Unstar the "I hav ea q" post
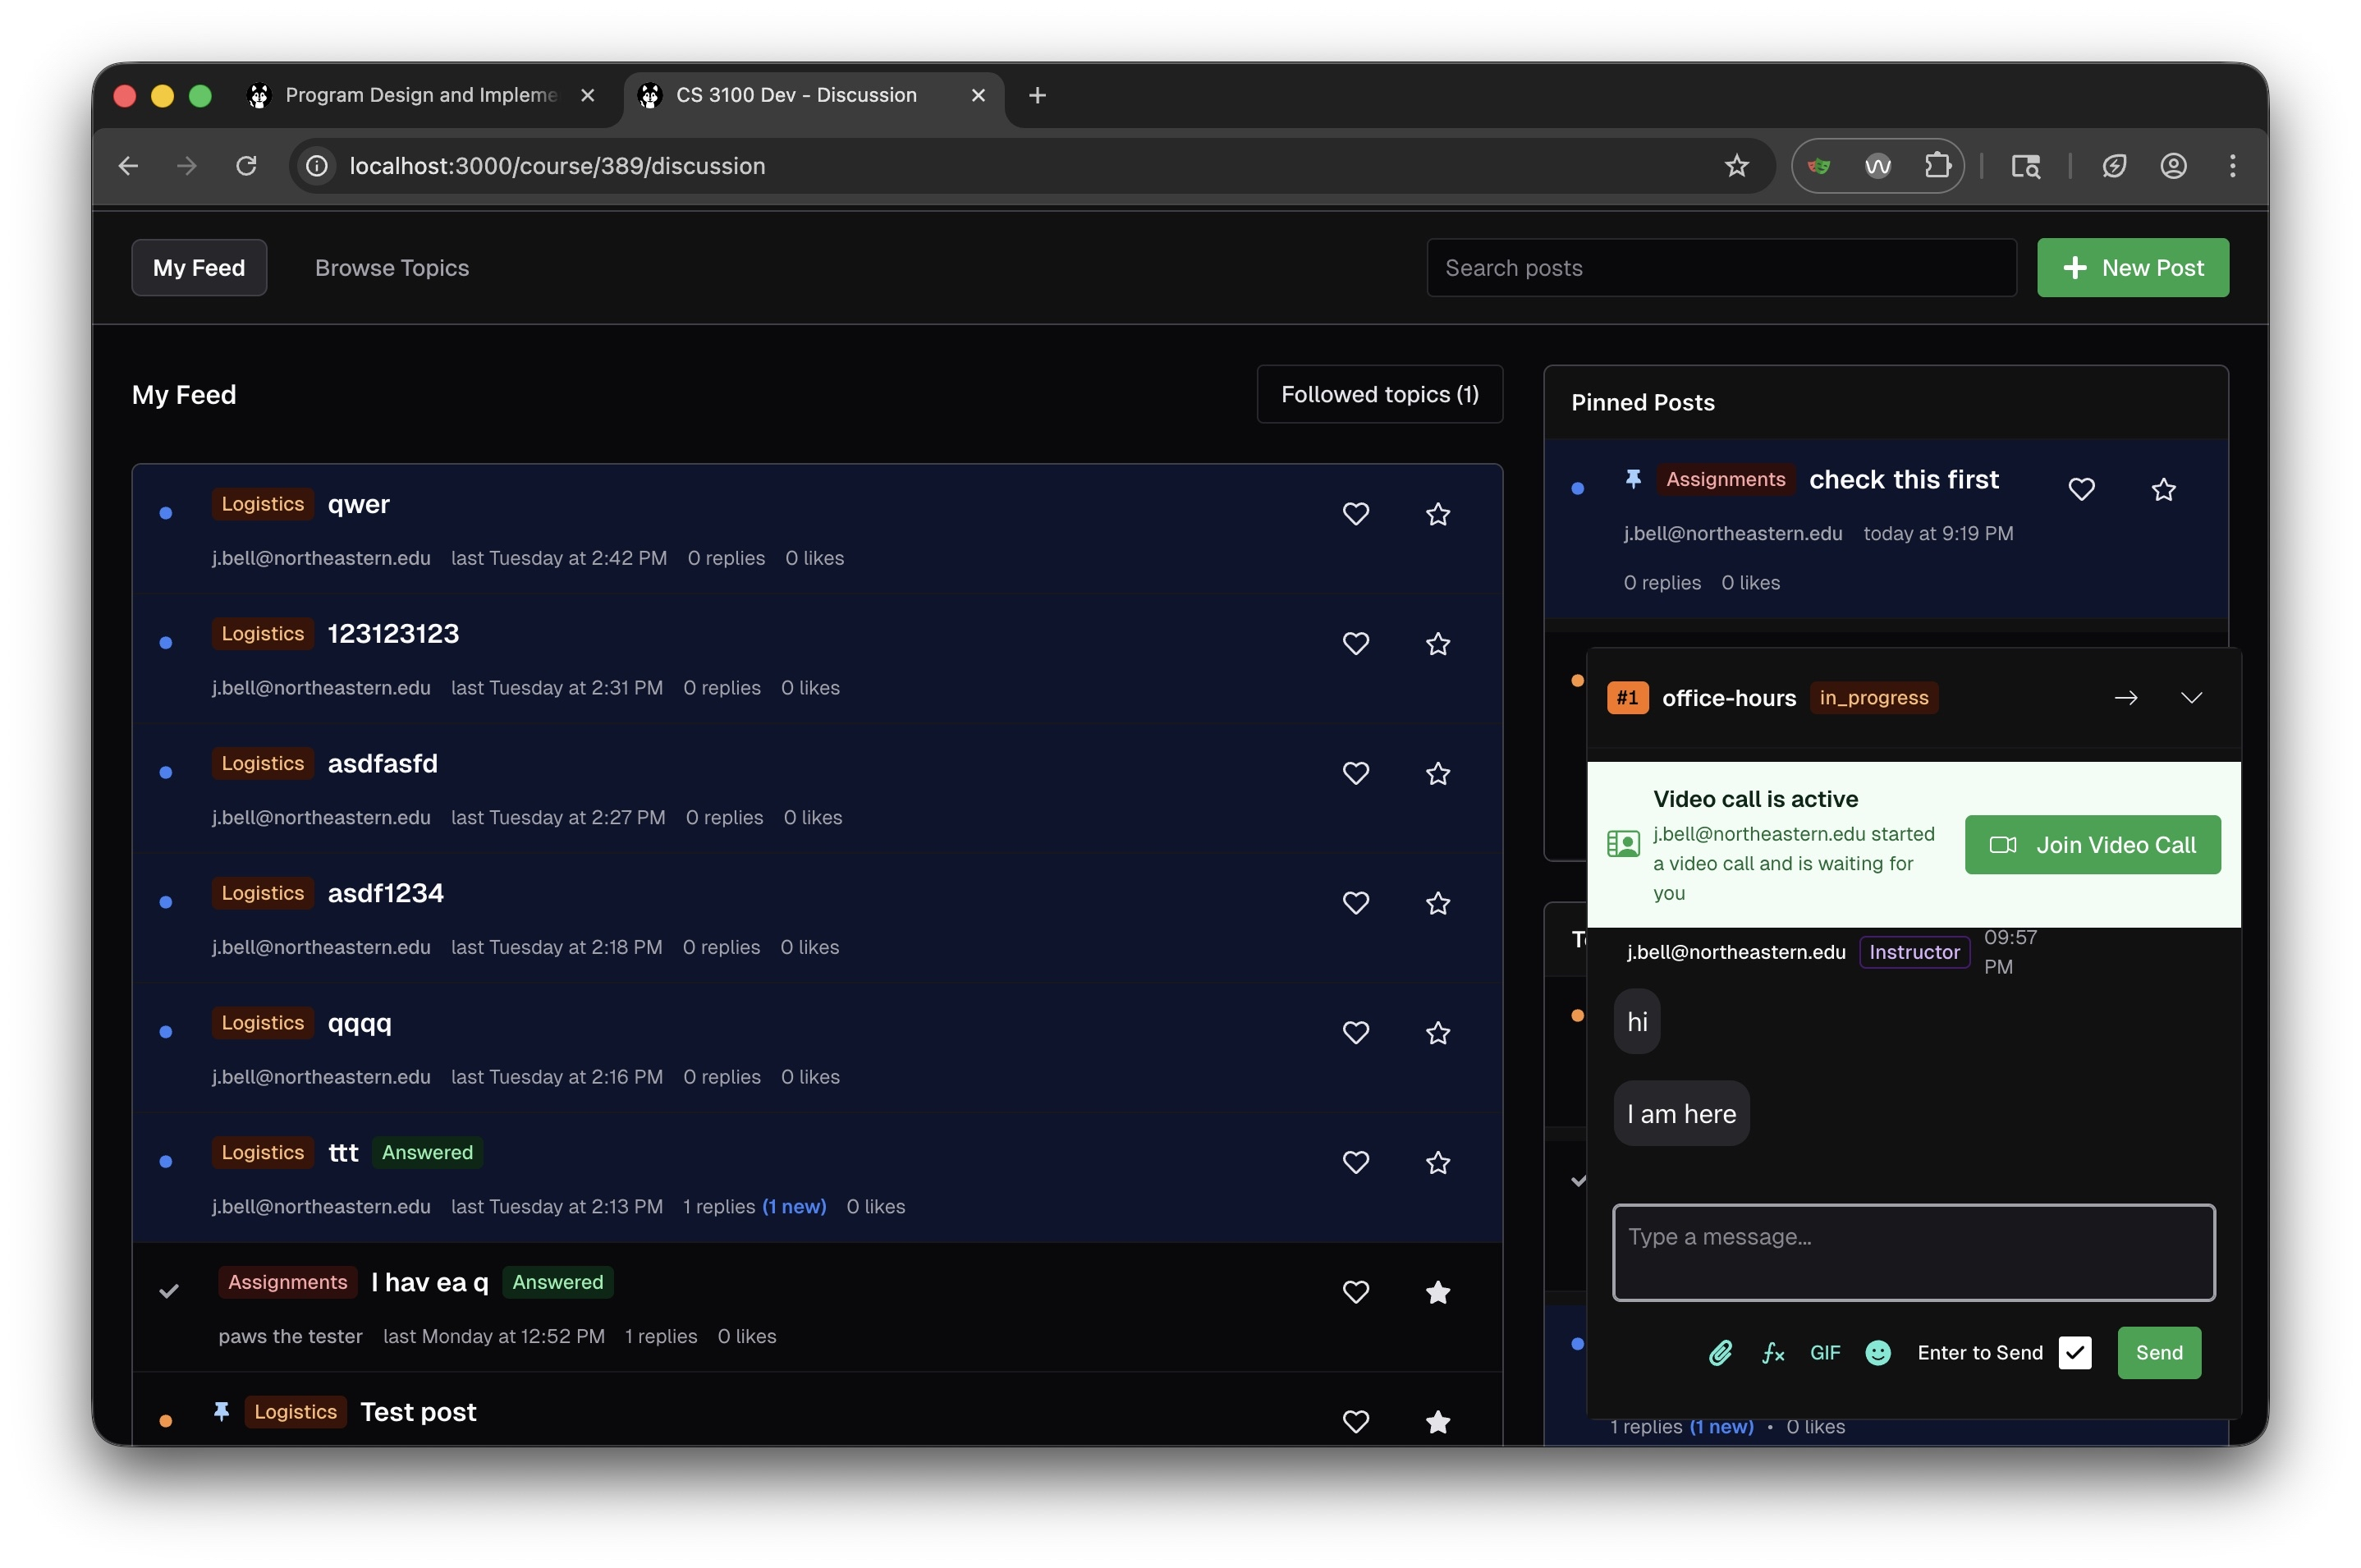 (1437, 1292)
